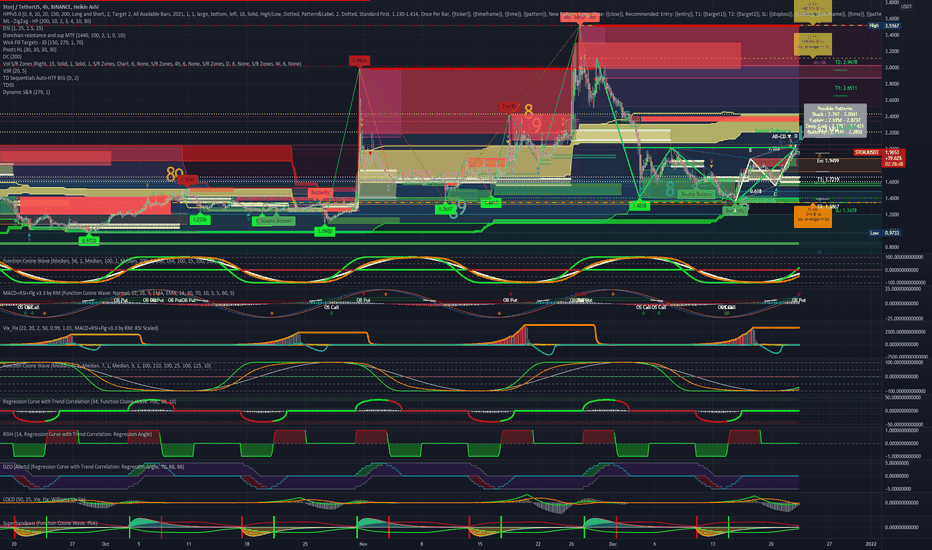Select the HPPv5.0 indicator legend
Viewport: 932px width, 550px height.
(x=442, y=14)
